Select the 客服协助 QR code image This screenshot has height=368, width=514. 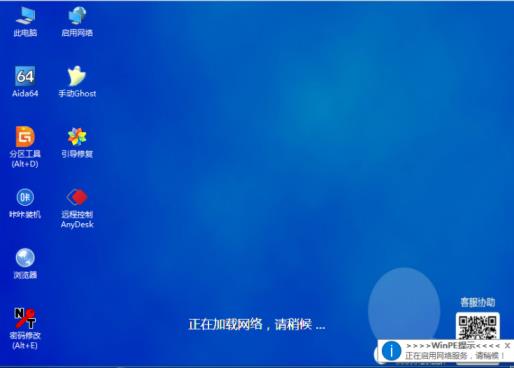478,326
